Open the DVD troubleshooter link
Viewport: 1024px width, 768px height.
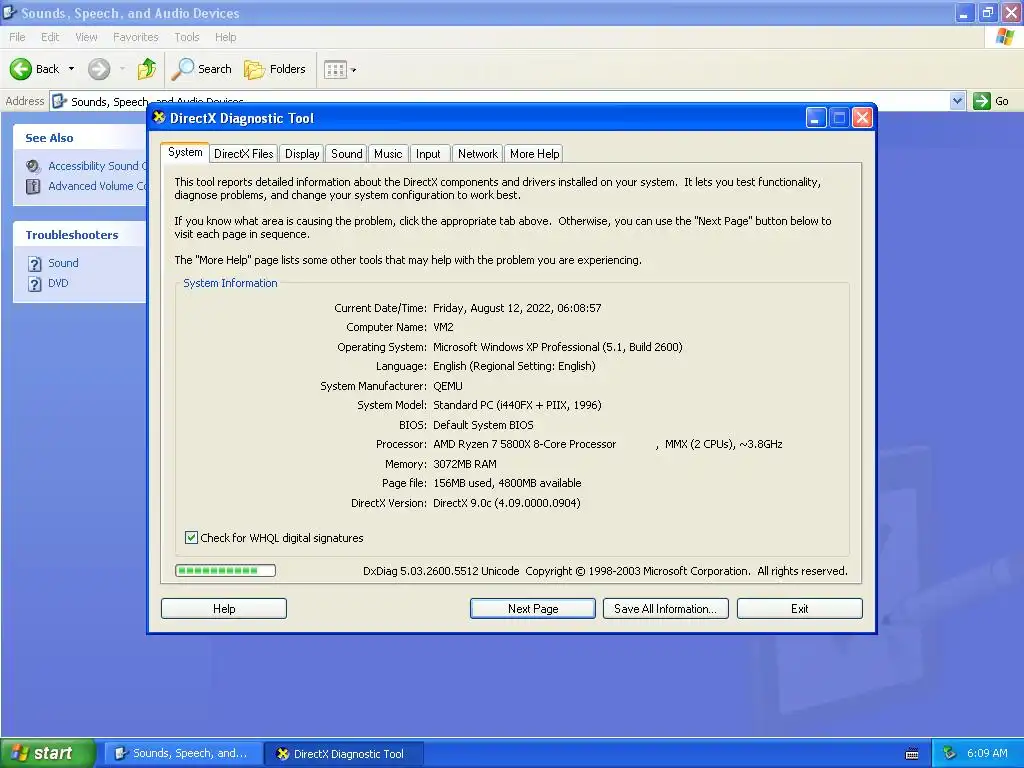coord(58,283)
